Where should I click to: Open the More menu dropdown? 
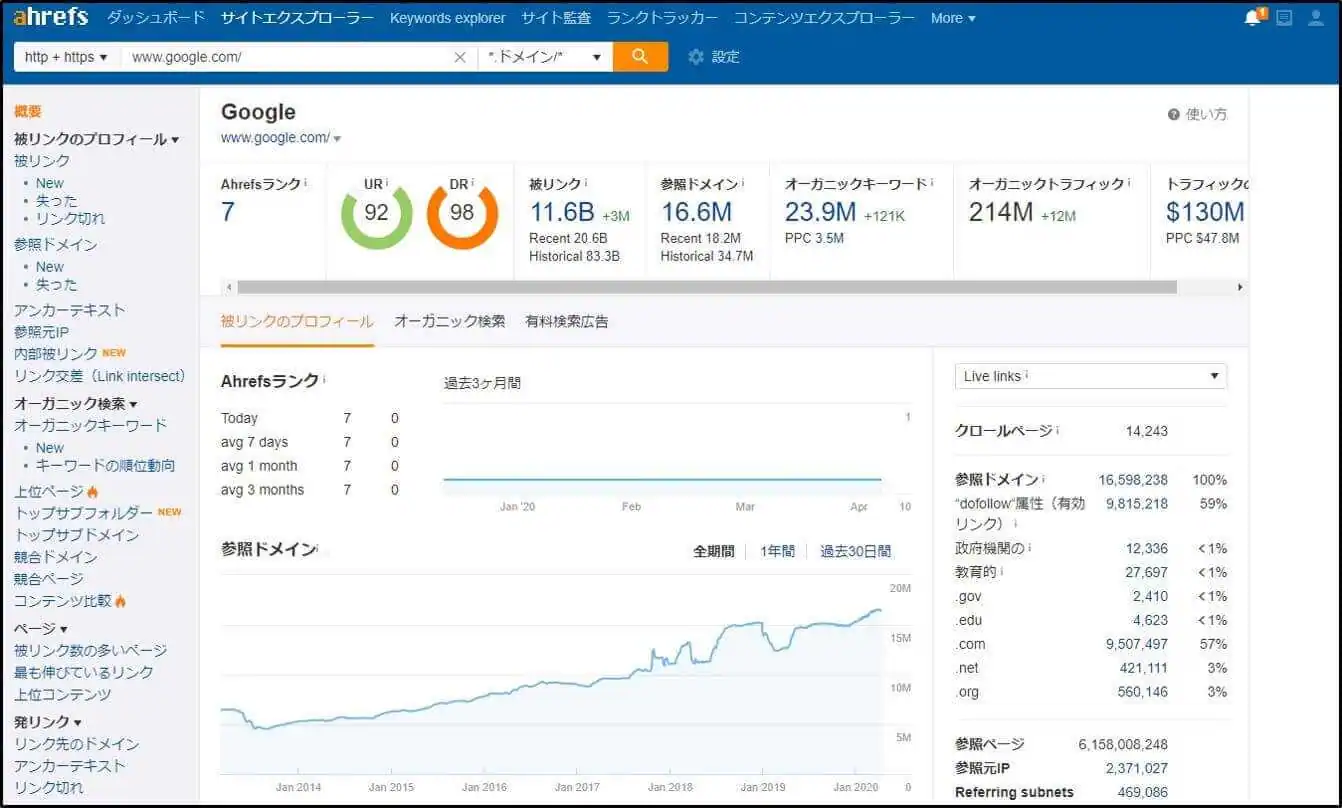tap(953, 18)
